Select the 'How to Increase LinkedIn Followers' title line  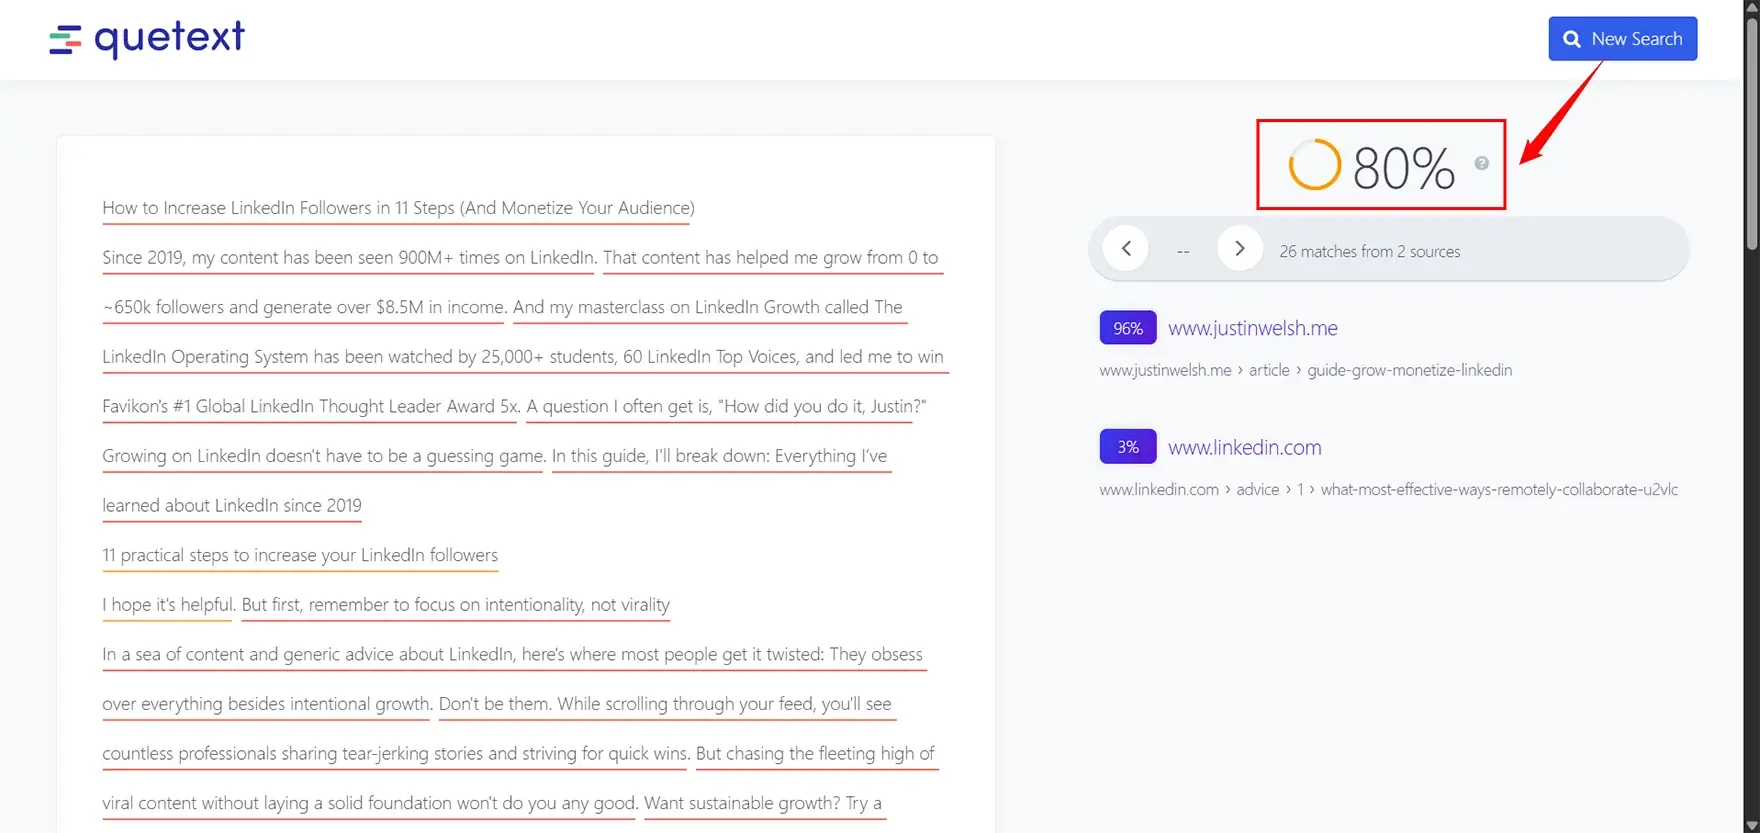pos(398,208)
